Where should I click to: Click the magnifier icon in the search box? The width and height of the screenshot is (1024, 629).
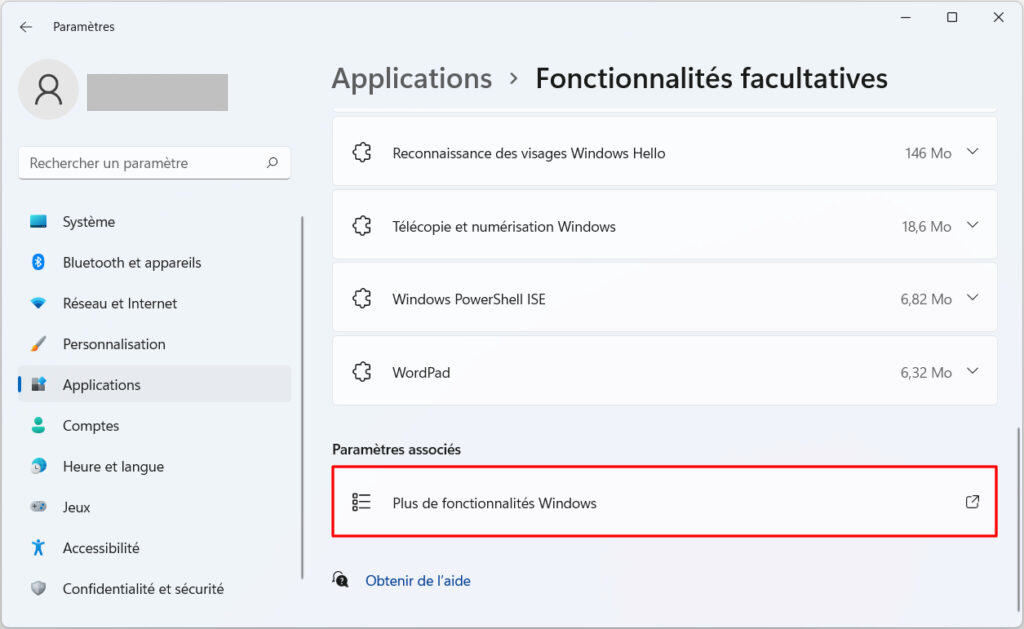coord(272,163)
